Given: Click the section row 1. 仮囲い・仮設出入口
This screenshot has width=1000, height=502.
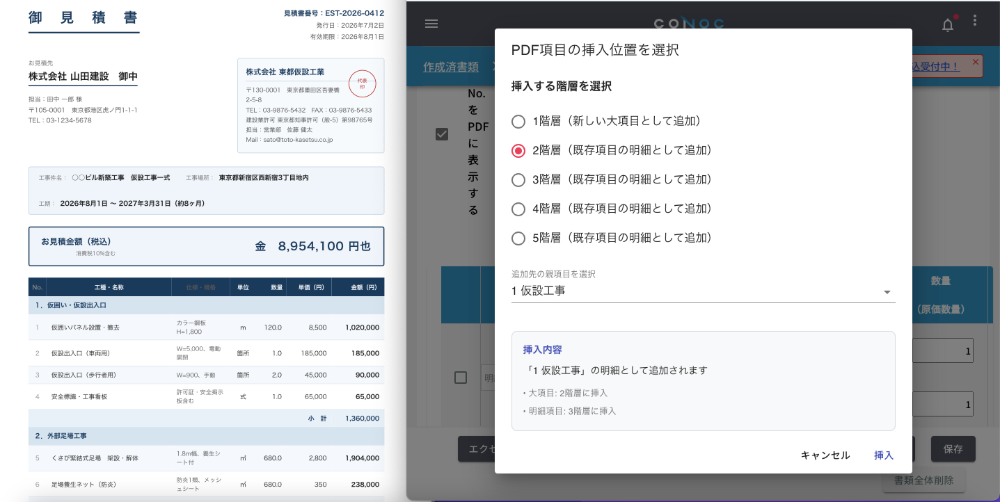Looking at the screenshot, I should point(206,305).
